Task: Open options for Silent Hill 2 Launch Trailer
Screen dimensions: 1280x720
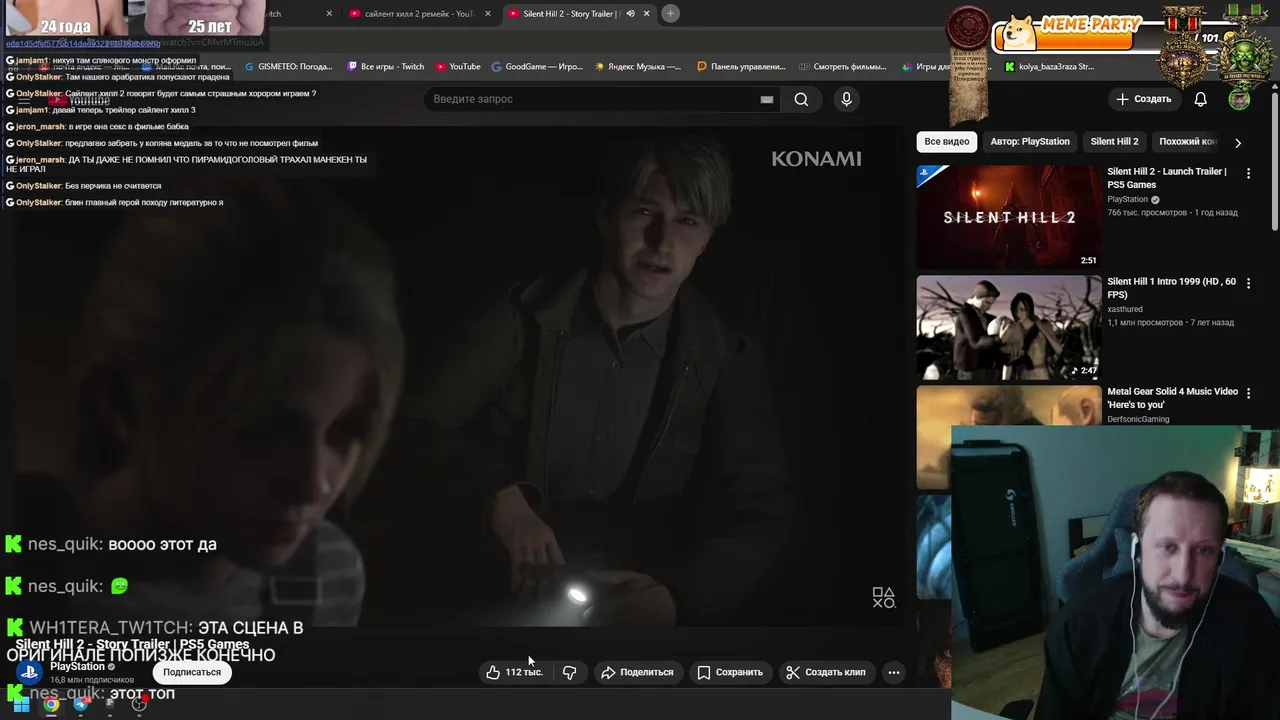Action: click(x=1248, y=173)
